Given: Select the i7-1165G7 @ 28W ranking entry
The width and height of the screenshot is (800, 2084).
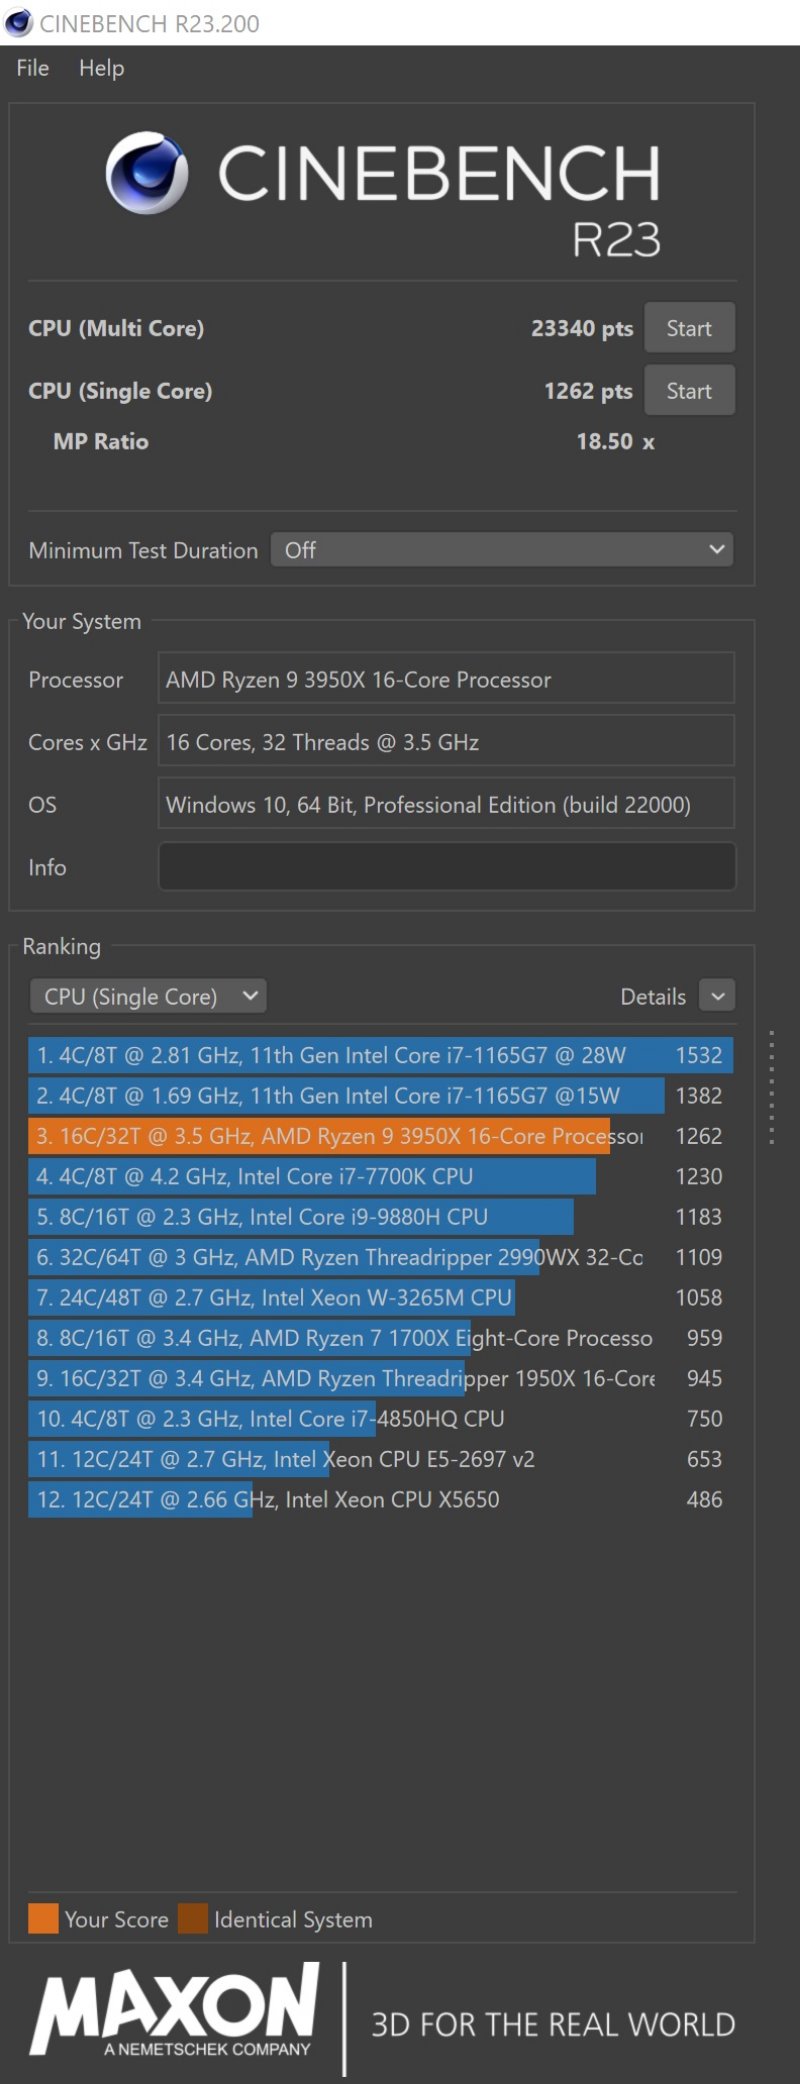Looking at the screenshot, I should point(381,1055).
